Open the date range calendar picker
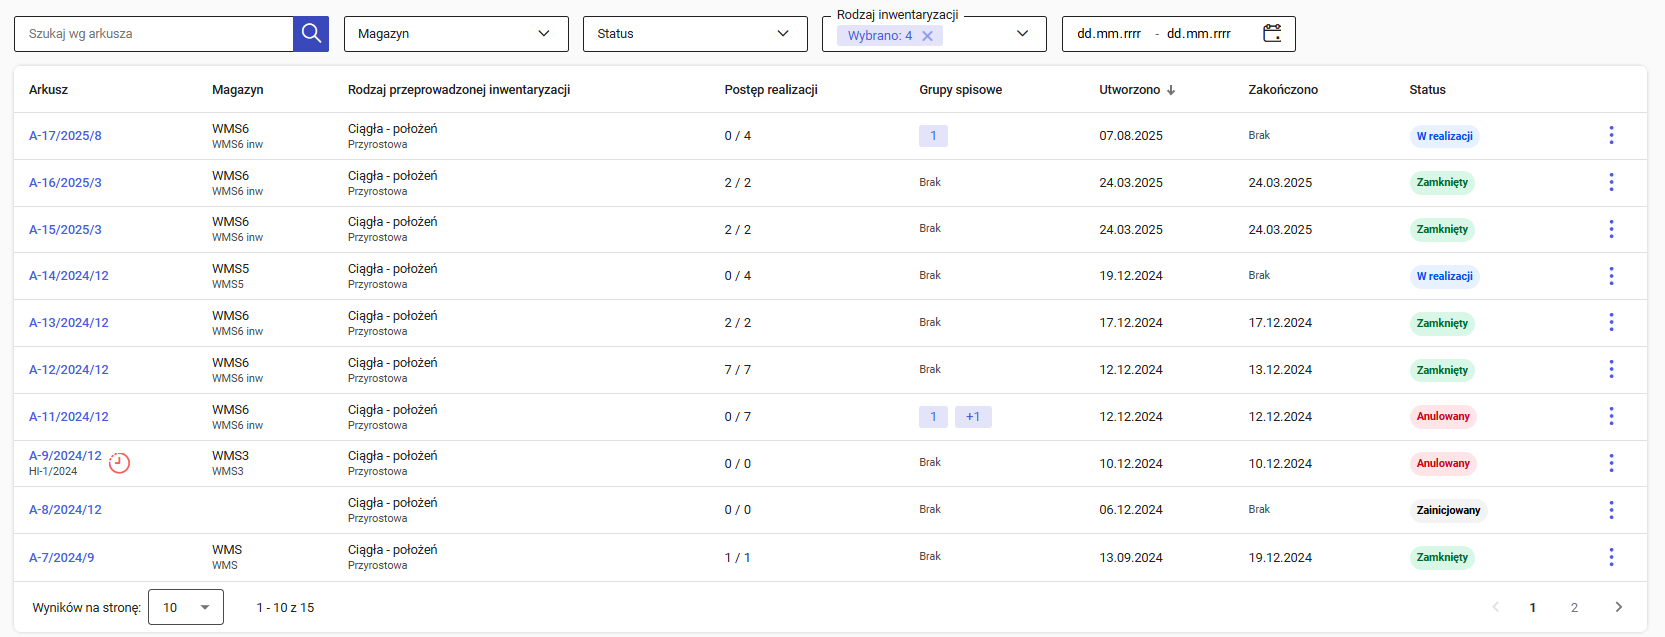This screenshot has height=637, width=1665. tap(1271, 34)
